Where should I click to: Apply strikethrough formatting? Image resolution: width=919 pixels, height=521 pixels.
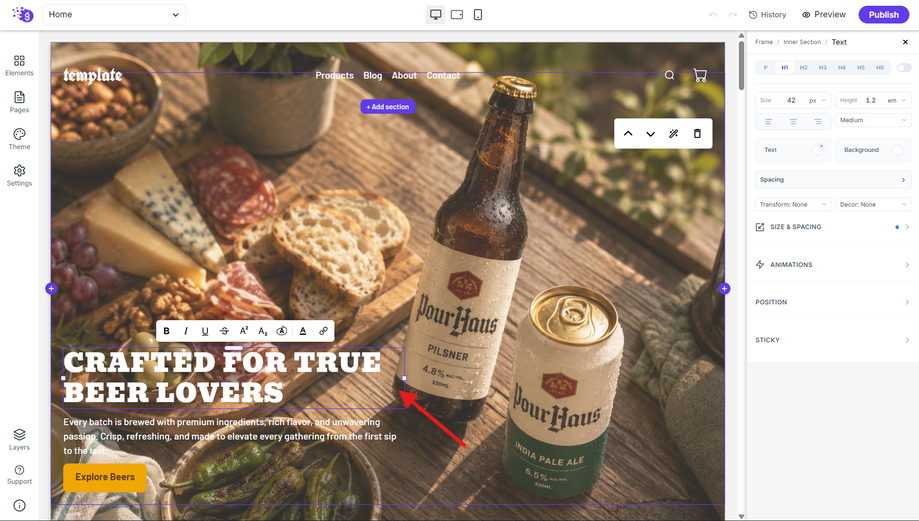224,331
